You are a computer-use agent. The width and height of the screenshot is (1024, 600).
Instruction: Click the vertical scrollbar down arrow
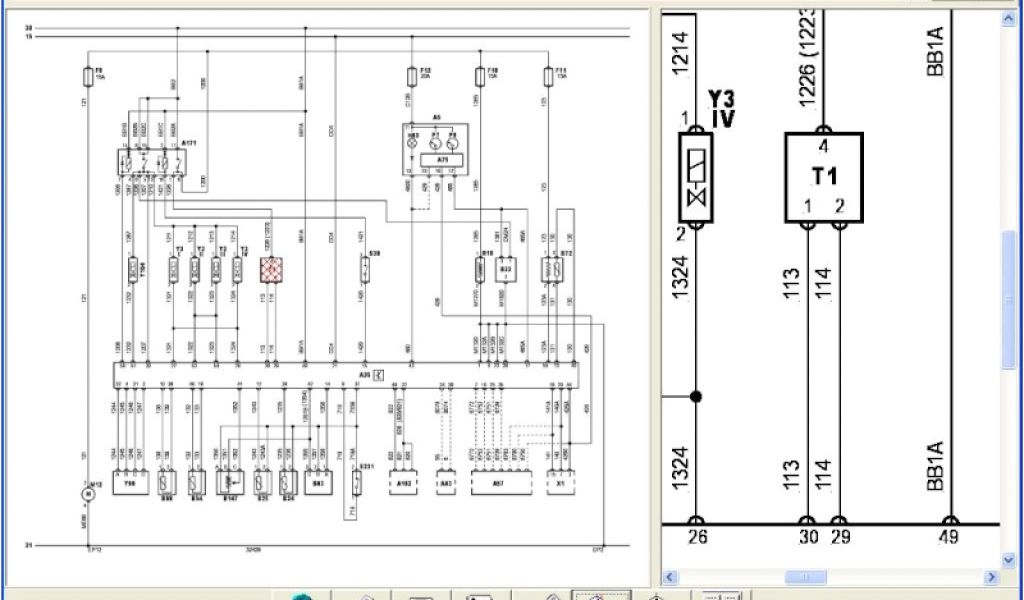pos(1009,561)
